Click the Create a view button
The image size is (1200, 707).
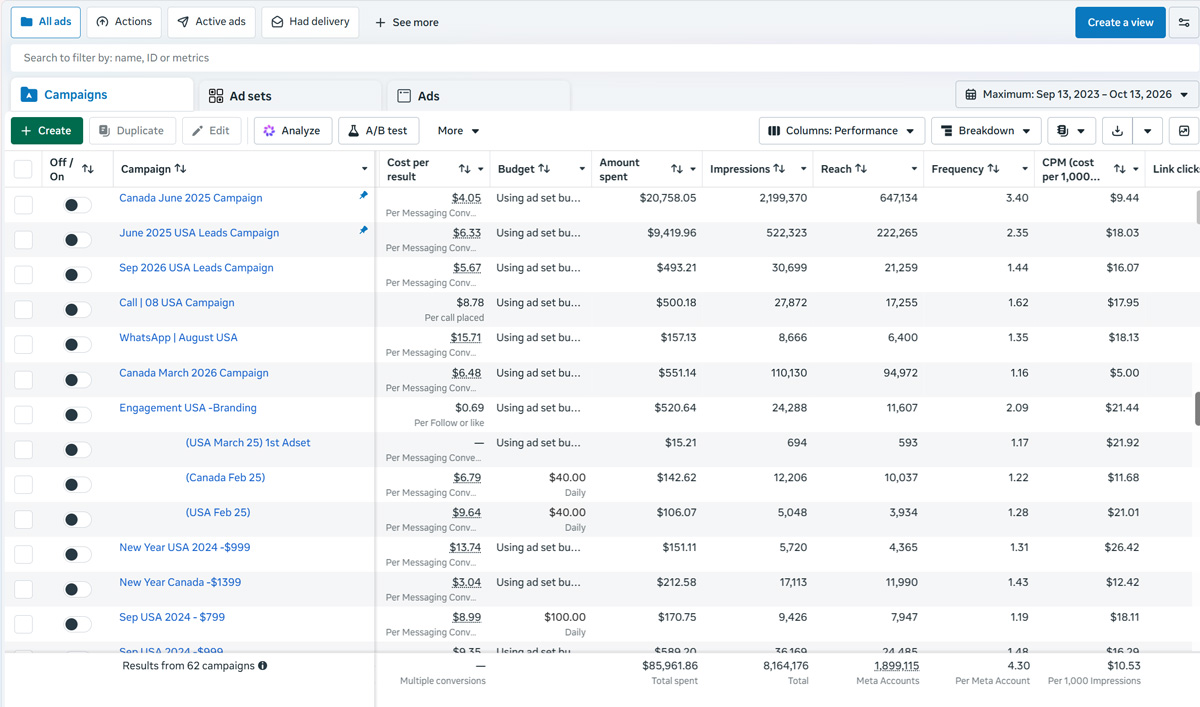[1120, 22]
